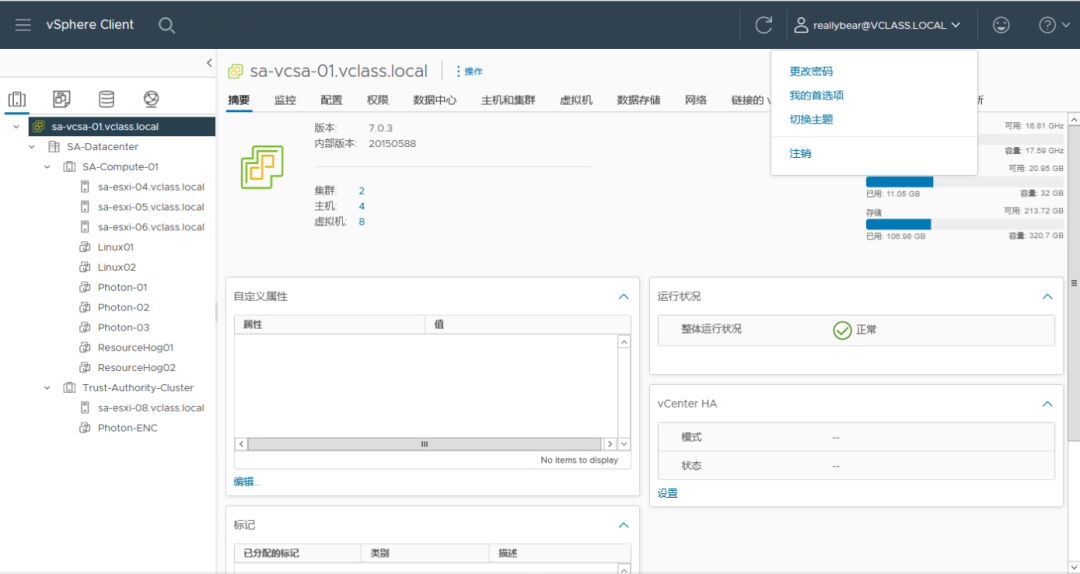Viewport: 1080px width, 574px height.
Task: Switch to the 数据中心 tab
Action: click(x=435, y=100)
